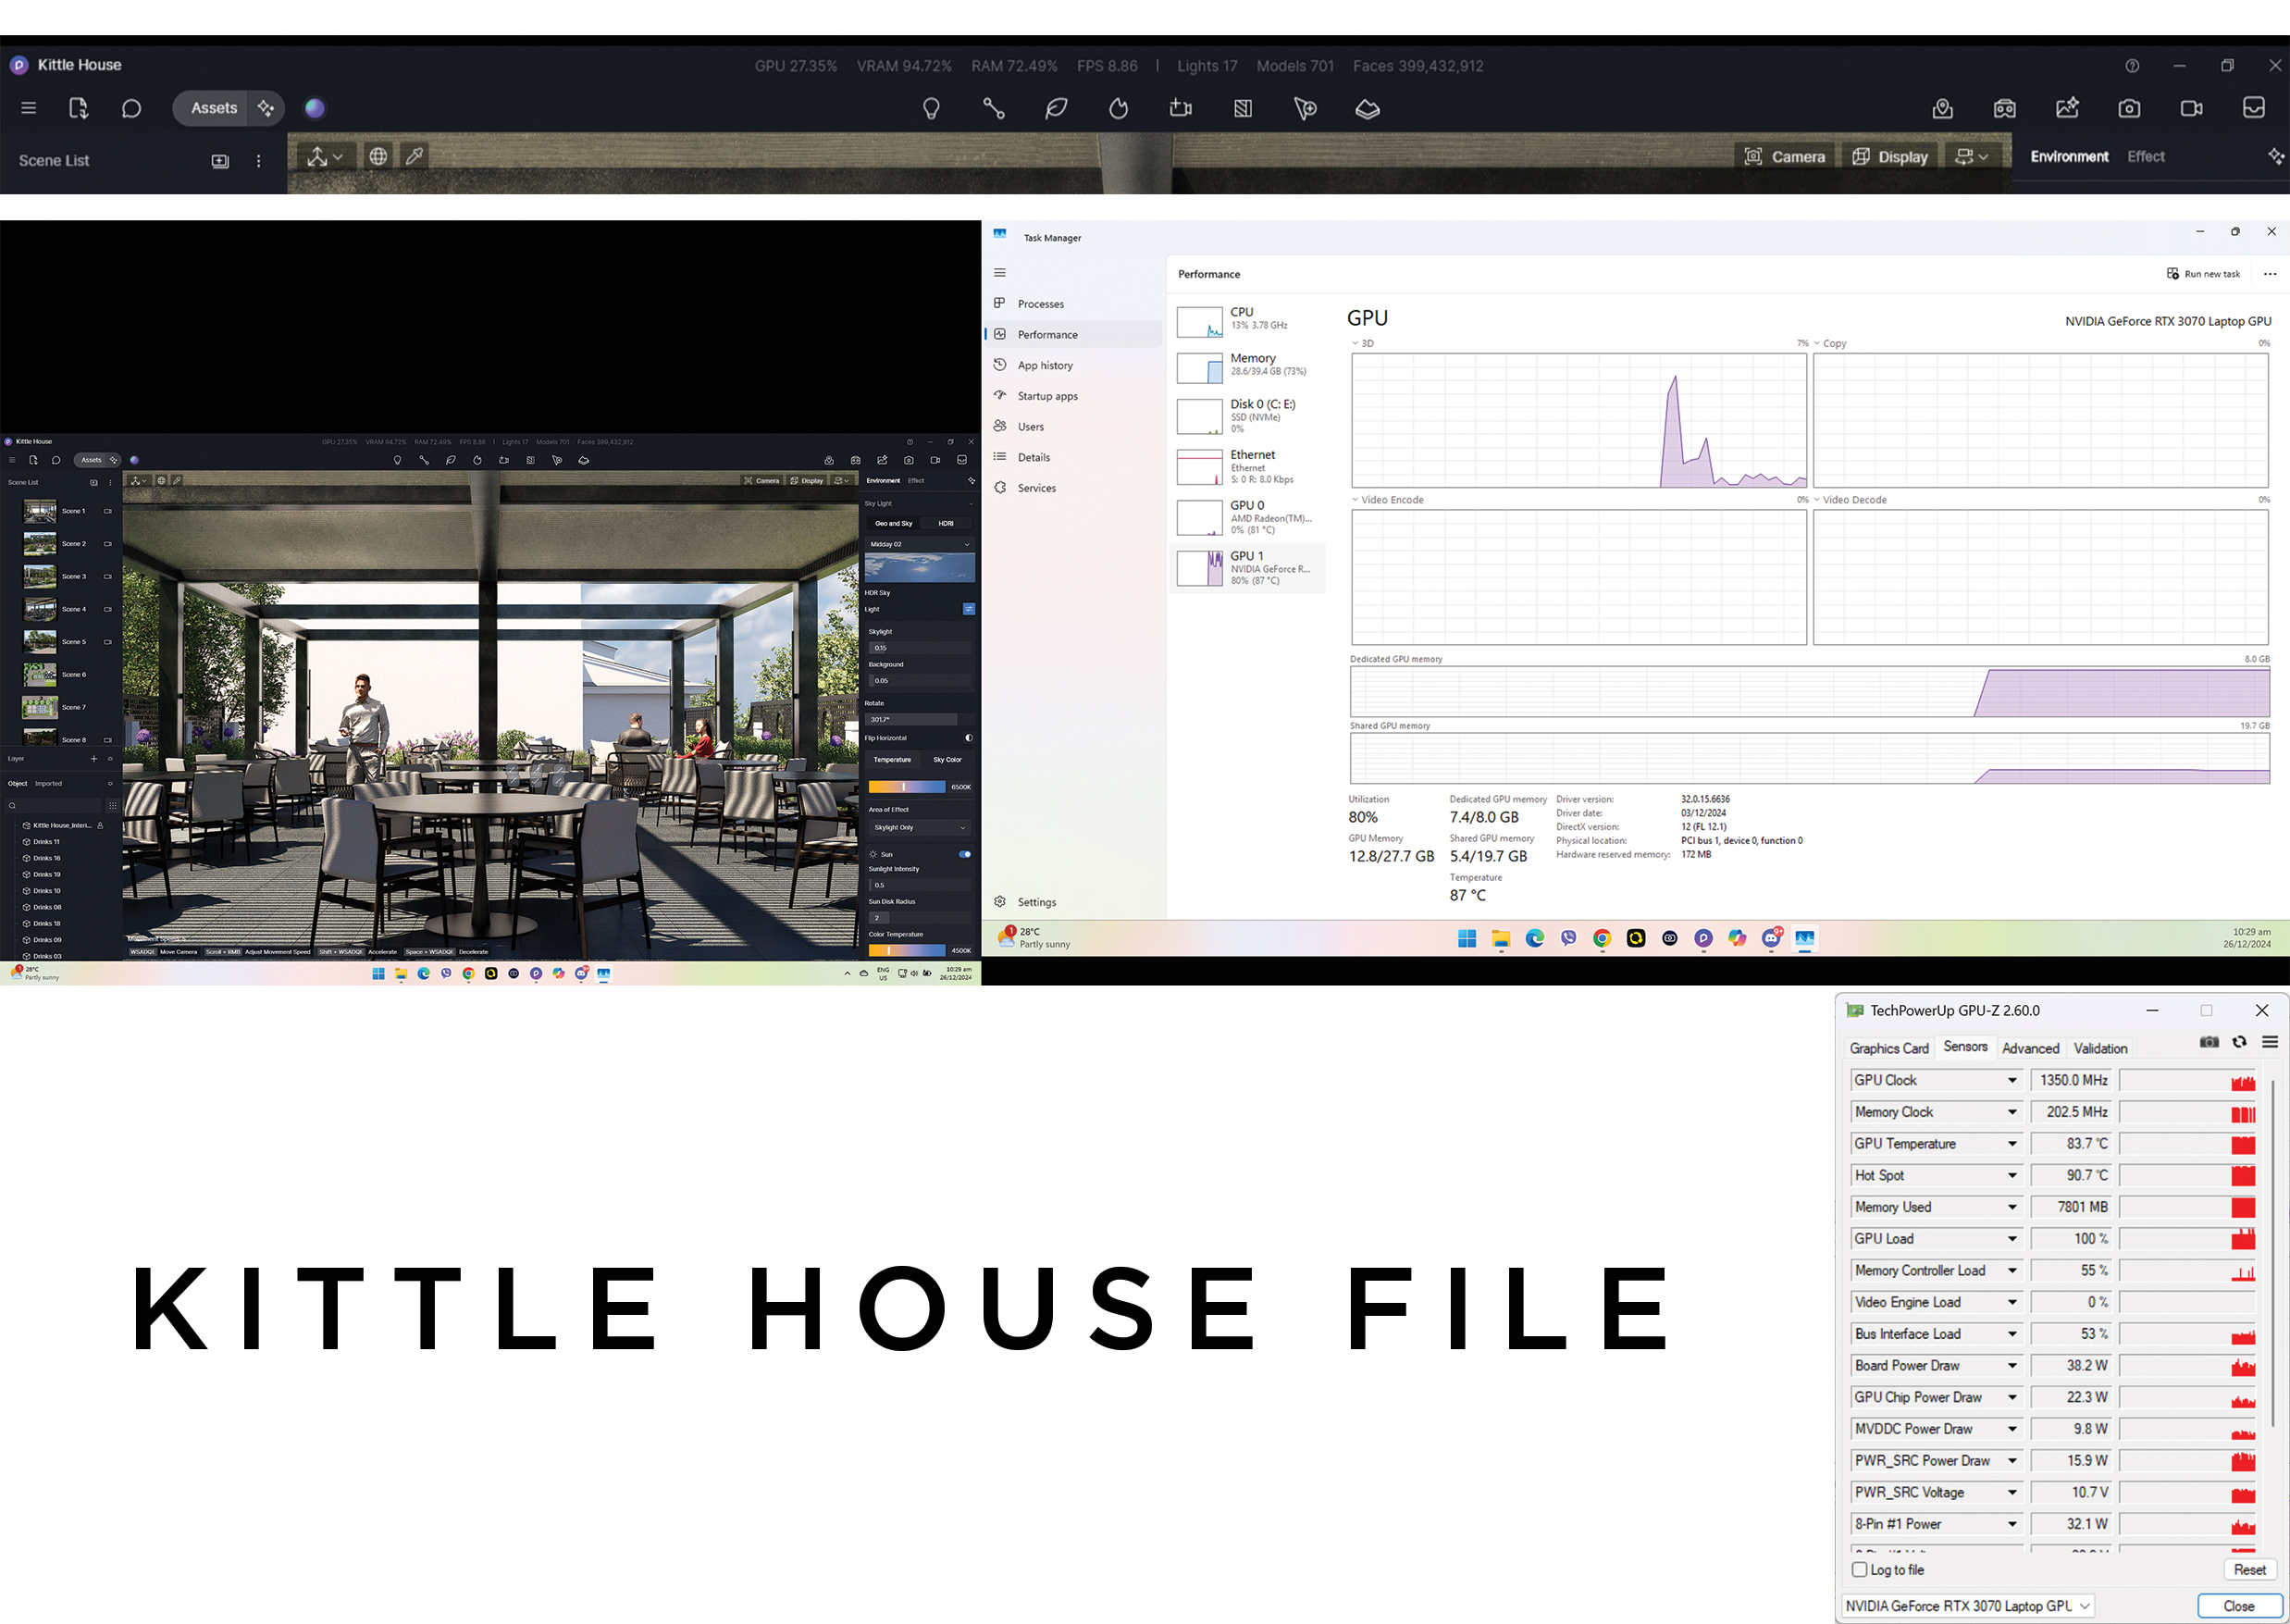Click the add scene icon in enlarged Scene List header

220,161
